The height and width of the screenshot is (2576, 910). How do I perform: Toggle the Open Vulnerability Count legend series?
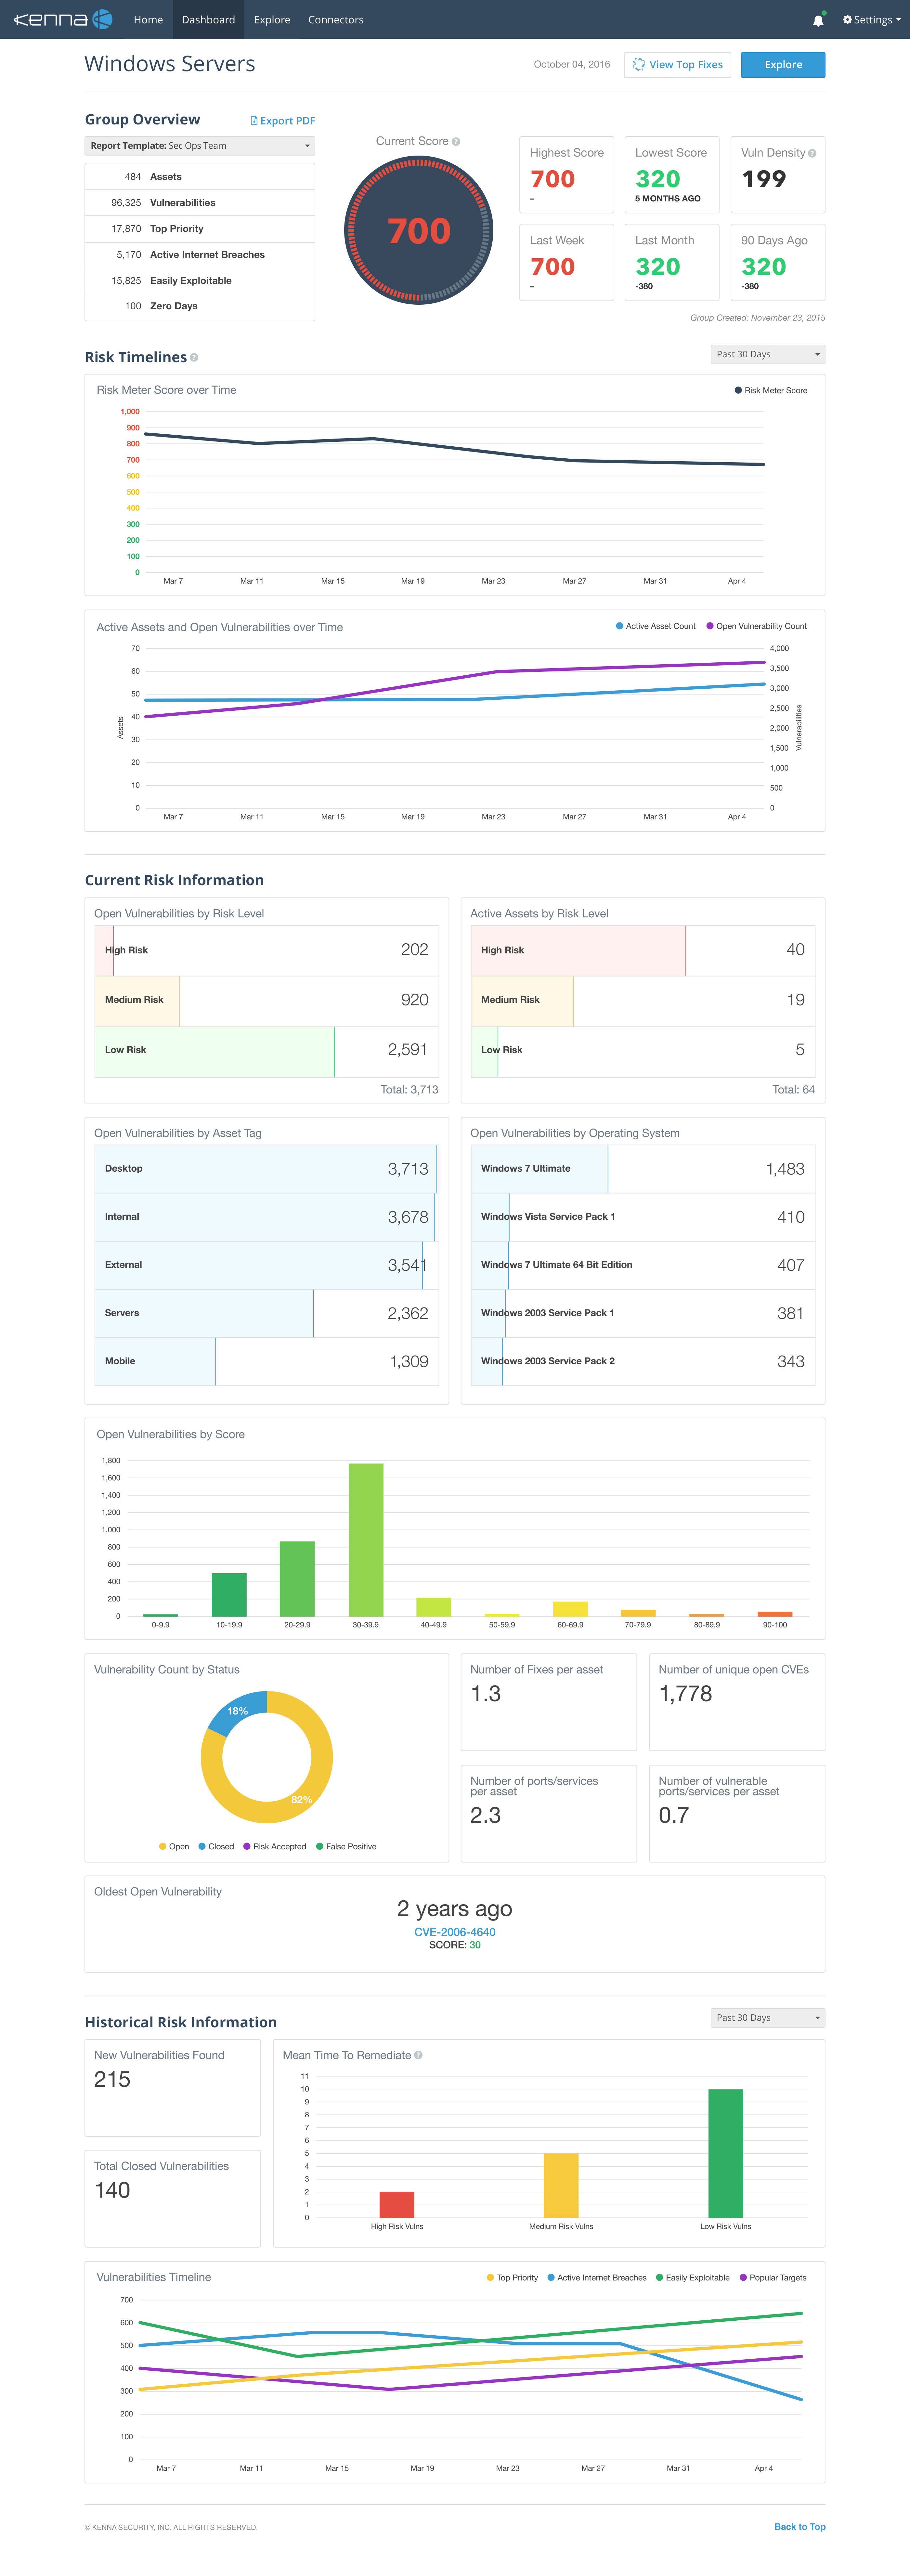(x=757, y=626)
